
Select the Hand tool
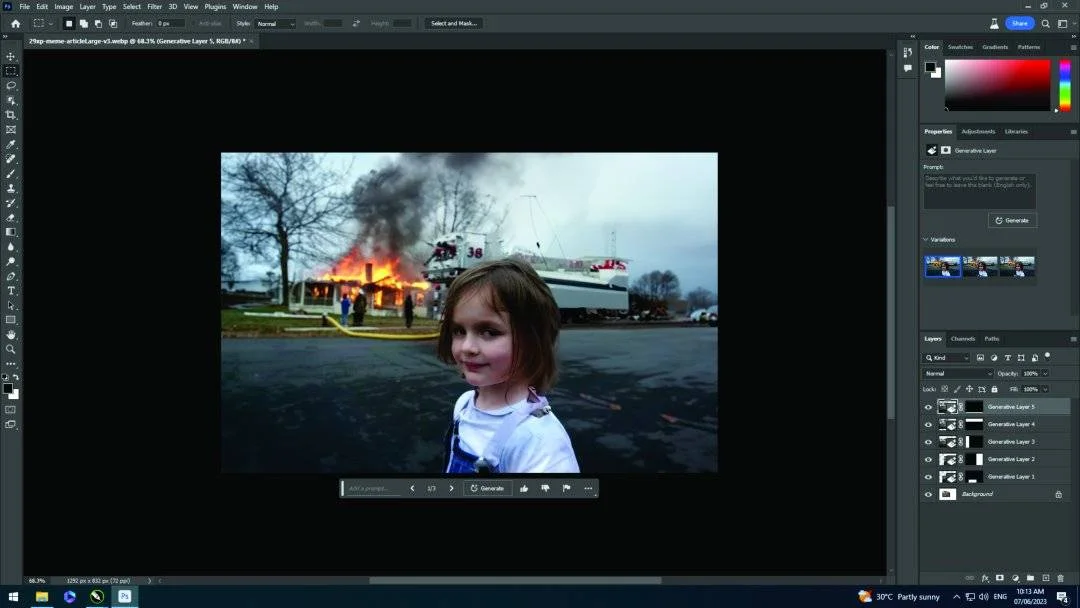tap(11, 335)
